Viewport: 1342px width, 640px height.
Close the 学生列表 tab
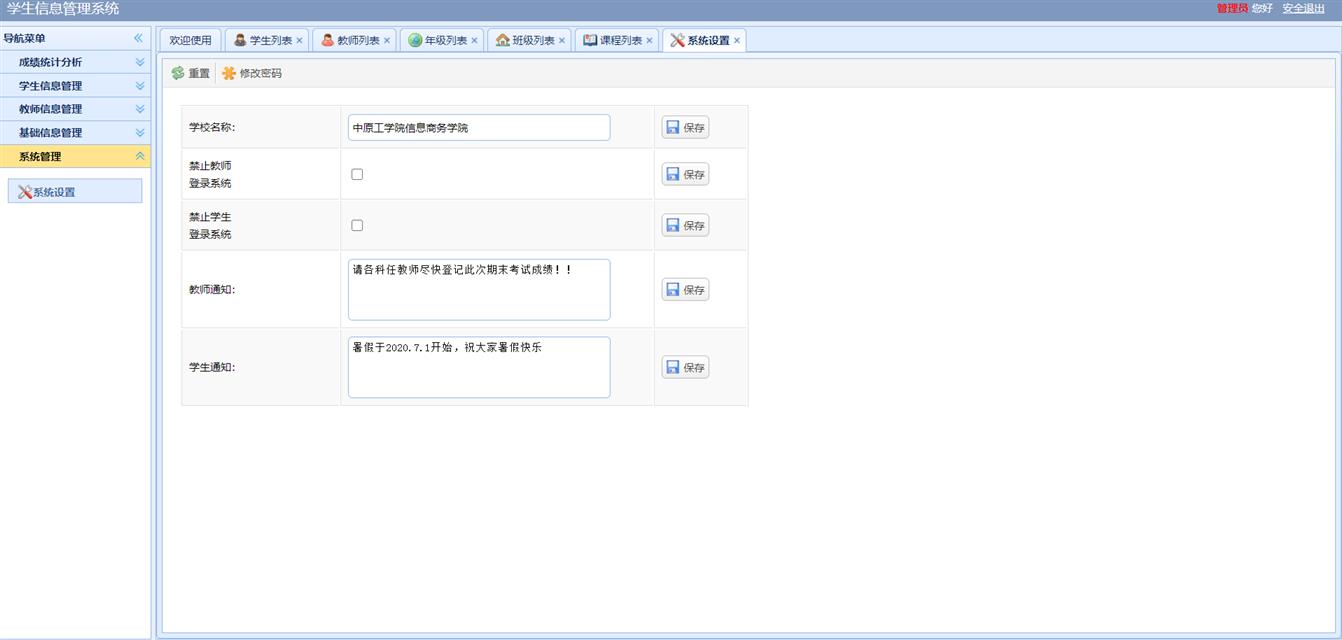pyautogui.click(x=299, y=41)
